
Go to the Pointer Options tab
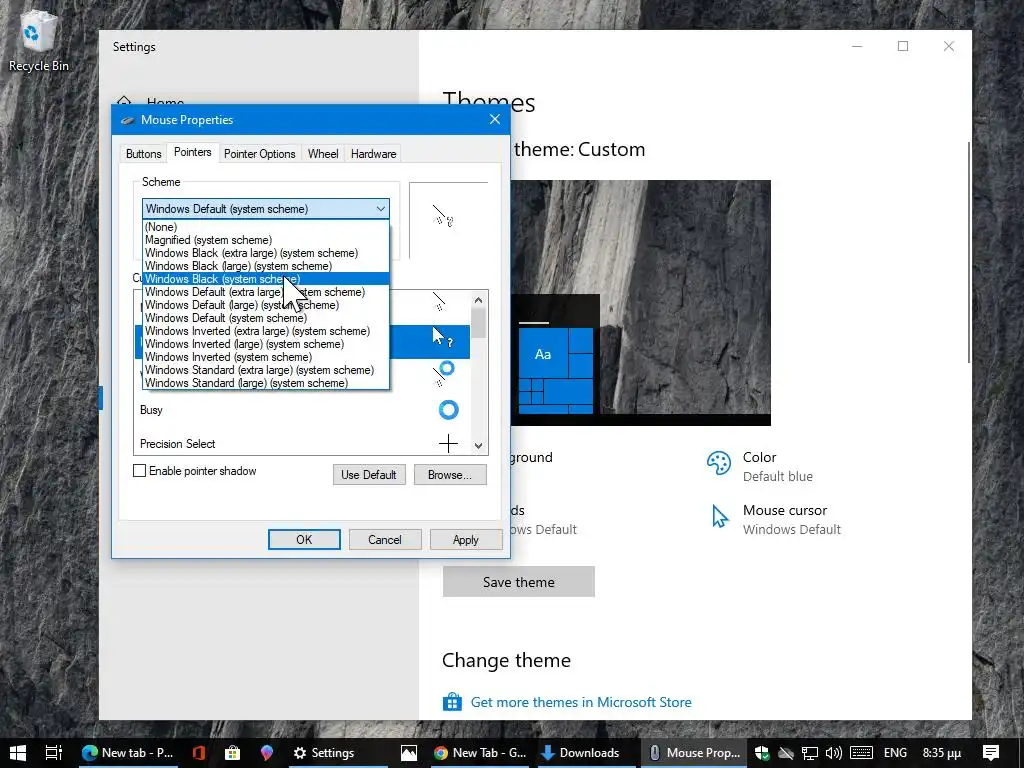(259, 153)
